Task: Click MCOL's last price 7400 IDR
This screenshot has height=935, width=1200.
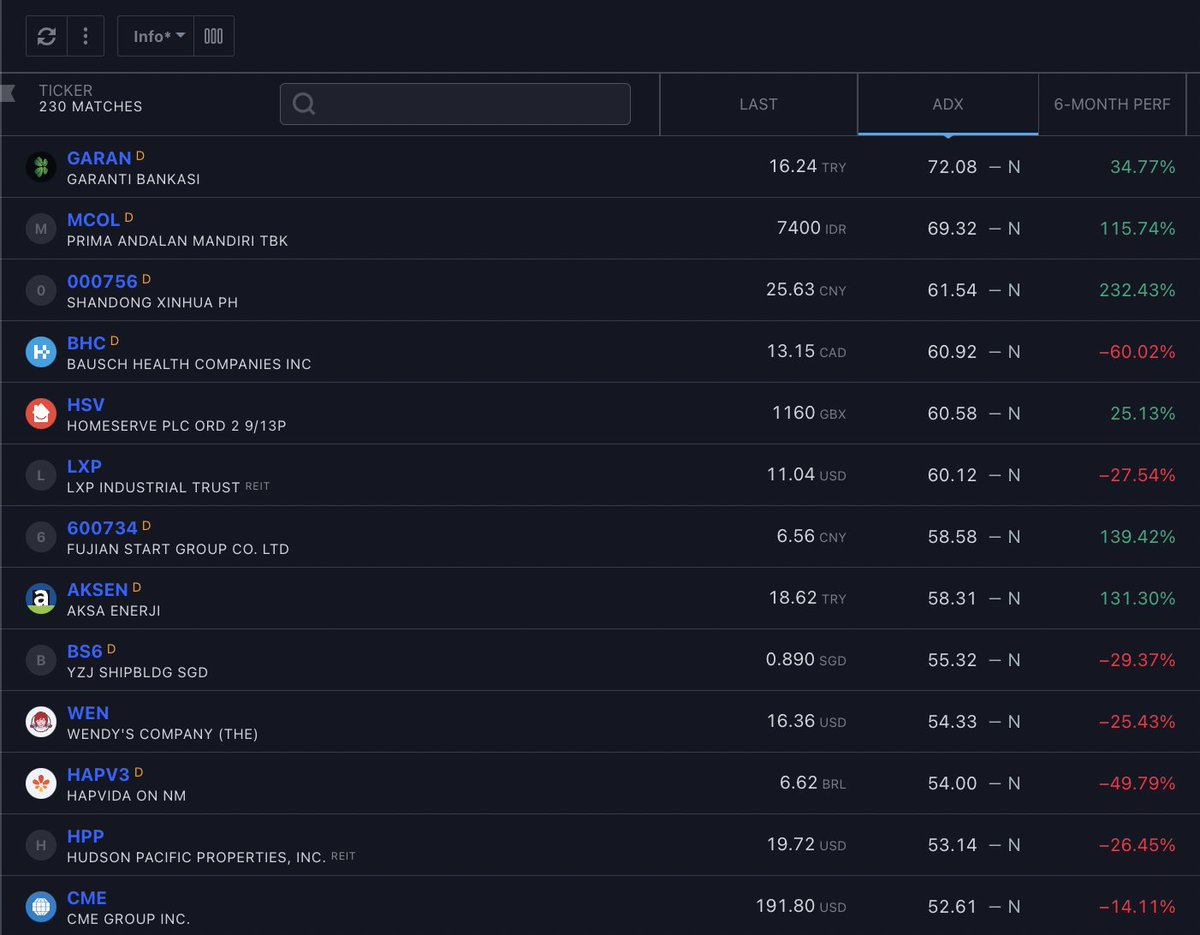Action: pos(811,229)
